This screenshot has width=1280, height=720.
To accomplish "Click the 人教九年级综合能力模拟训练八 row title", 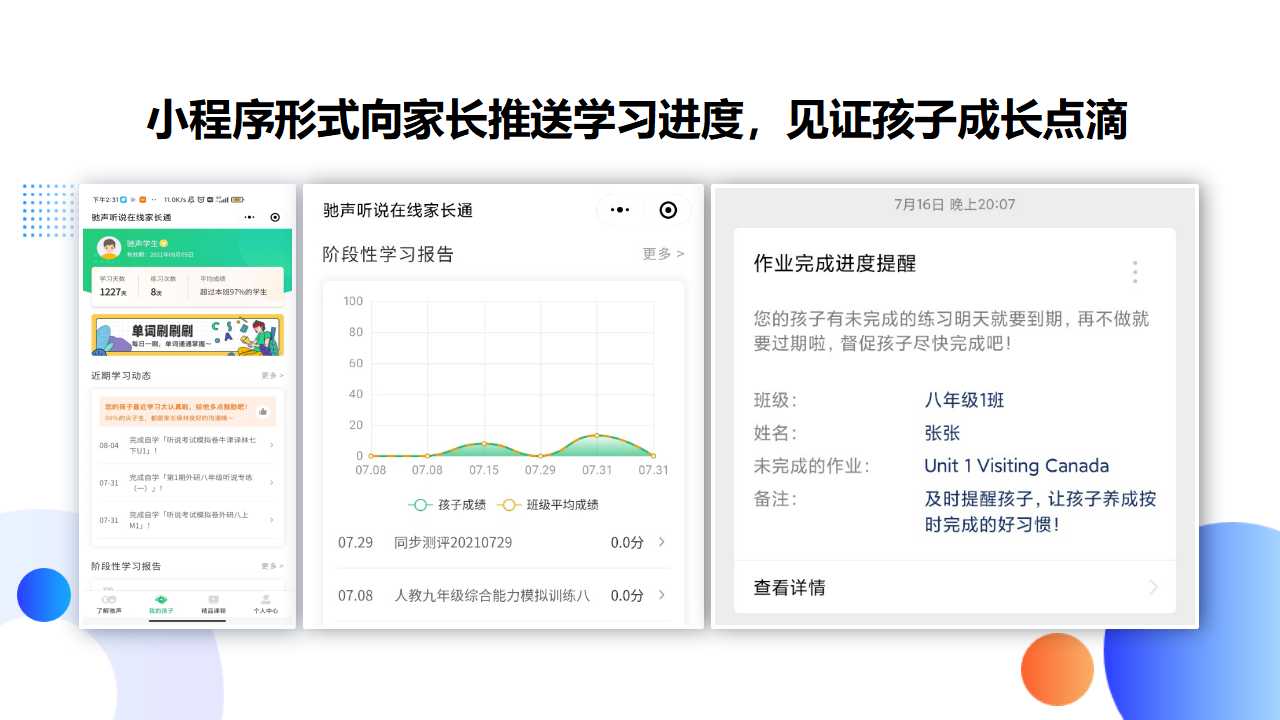I will pos(492,595).
